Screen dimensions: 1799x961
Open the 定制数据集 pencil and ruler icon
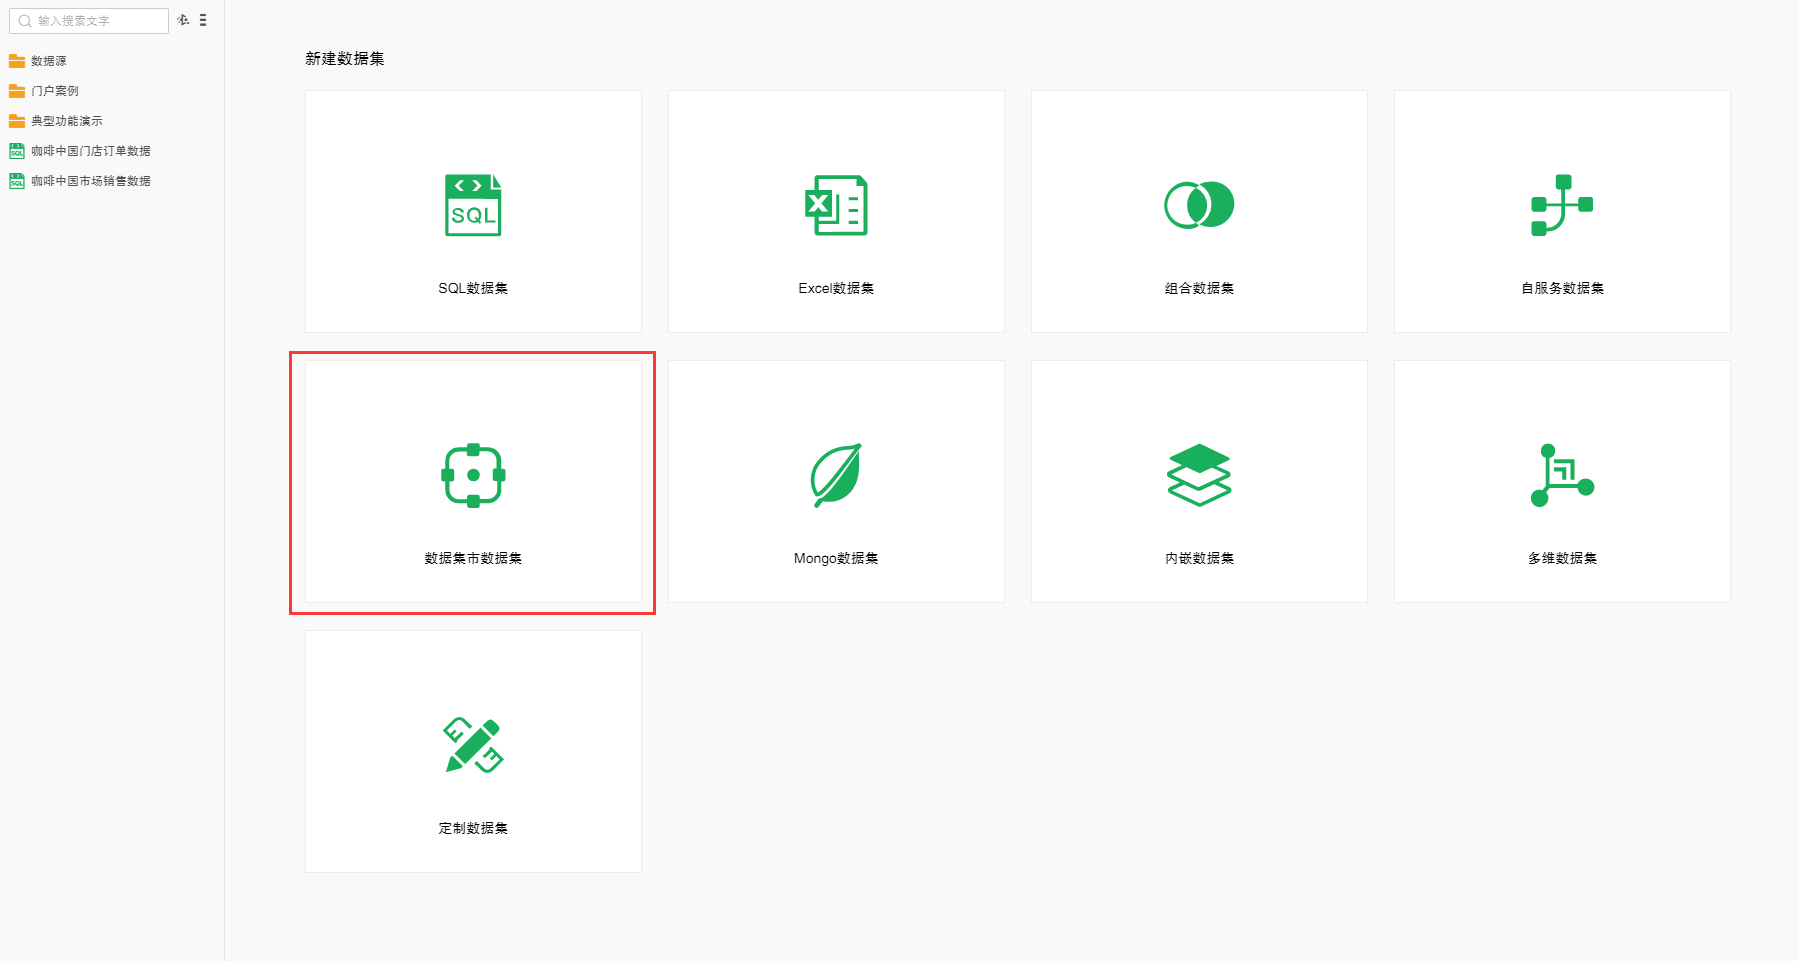(x=473, y=745)
